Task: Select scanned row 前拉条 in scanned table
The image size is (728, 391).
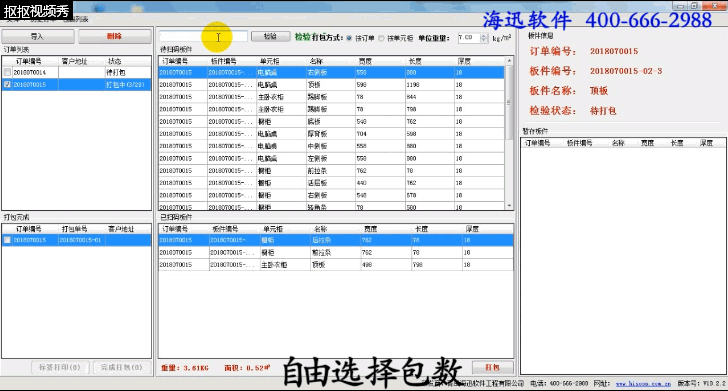Action: (x=336, y=253)
